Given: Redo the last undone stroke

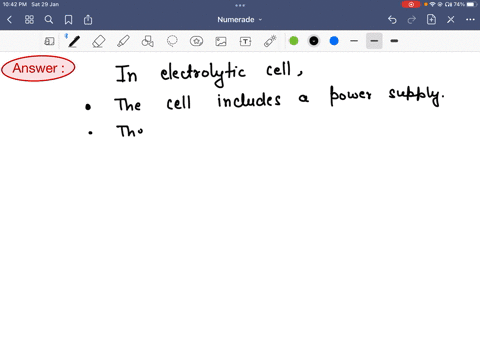Looking at the screenshot, I should (x=412, y=20).
